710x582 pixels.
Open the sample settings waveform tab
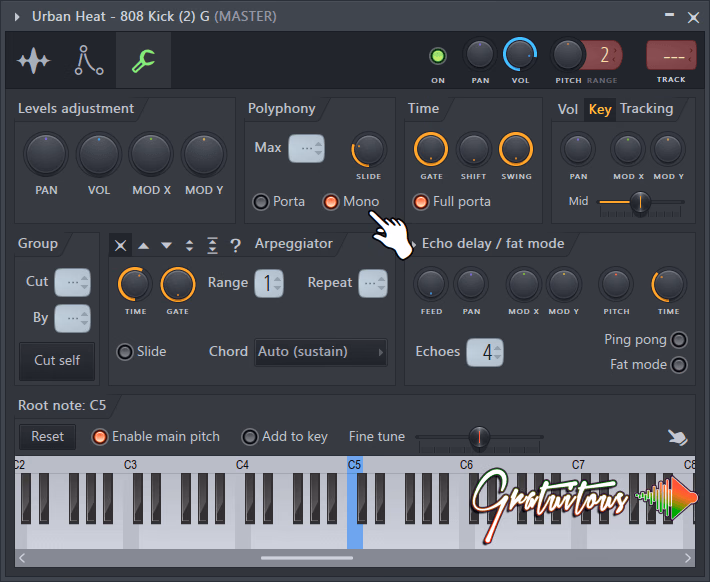(x=34, y=60)
